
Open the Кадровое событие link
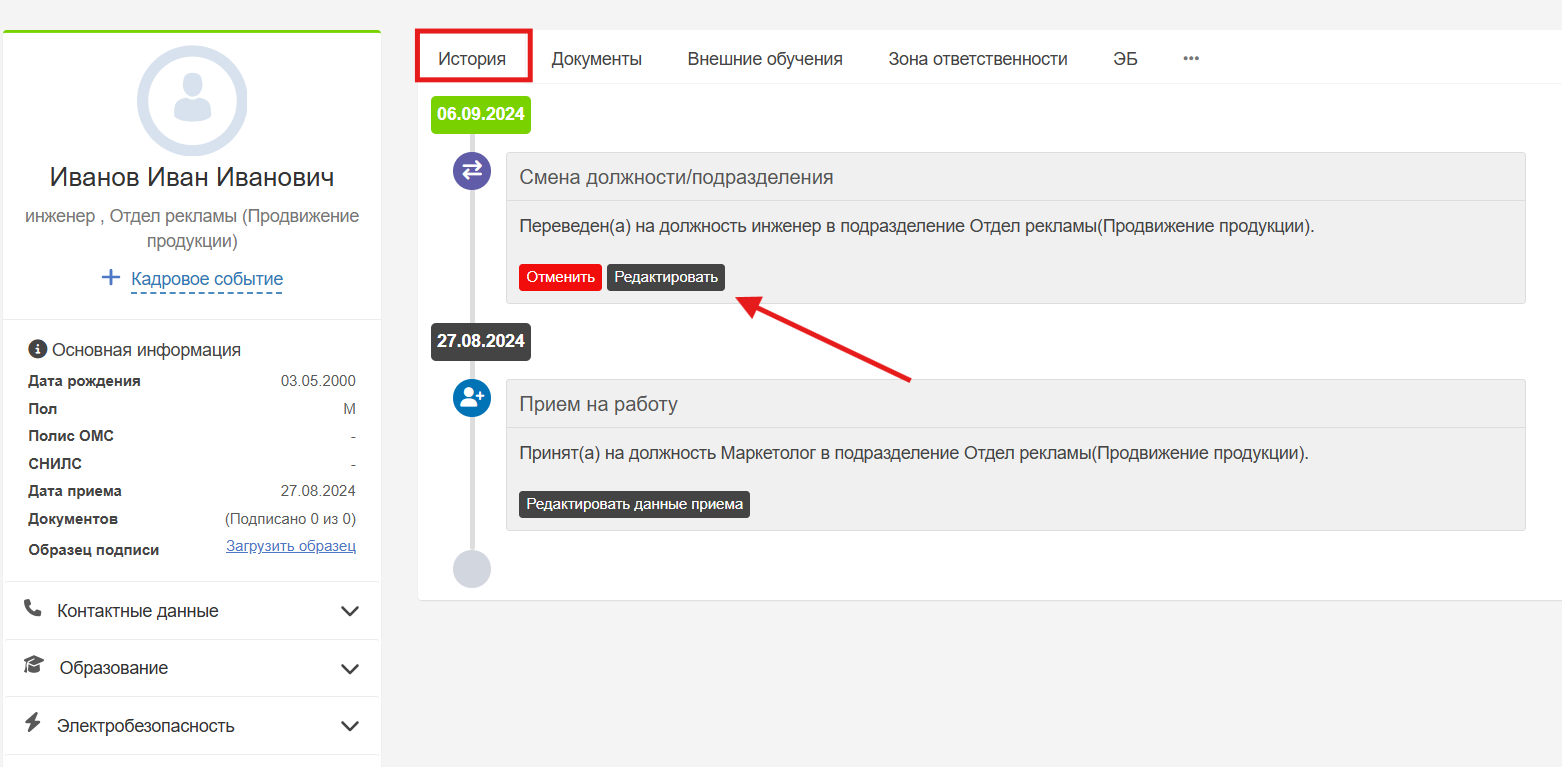(207, 279)
